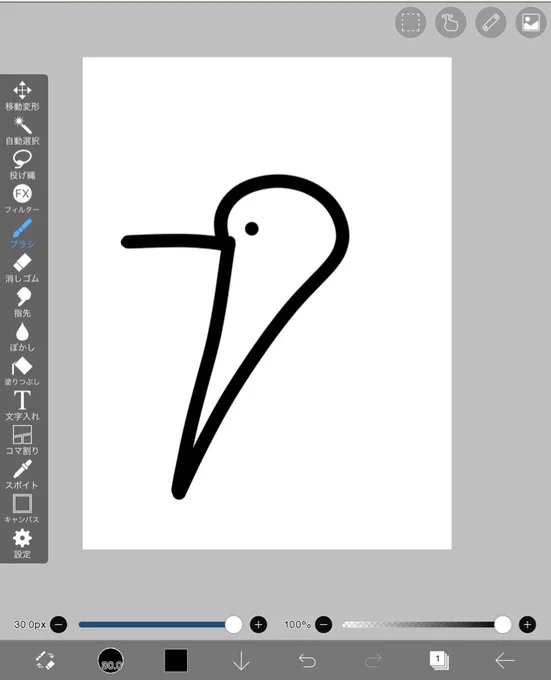Select the Smudge (指先) tool
The width and height of the screenshot is (551, 680).
click(x=22, y=302)
